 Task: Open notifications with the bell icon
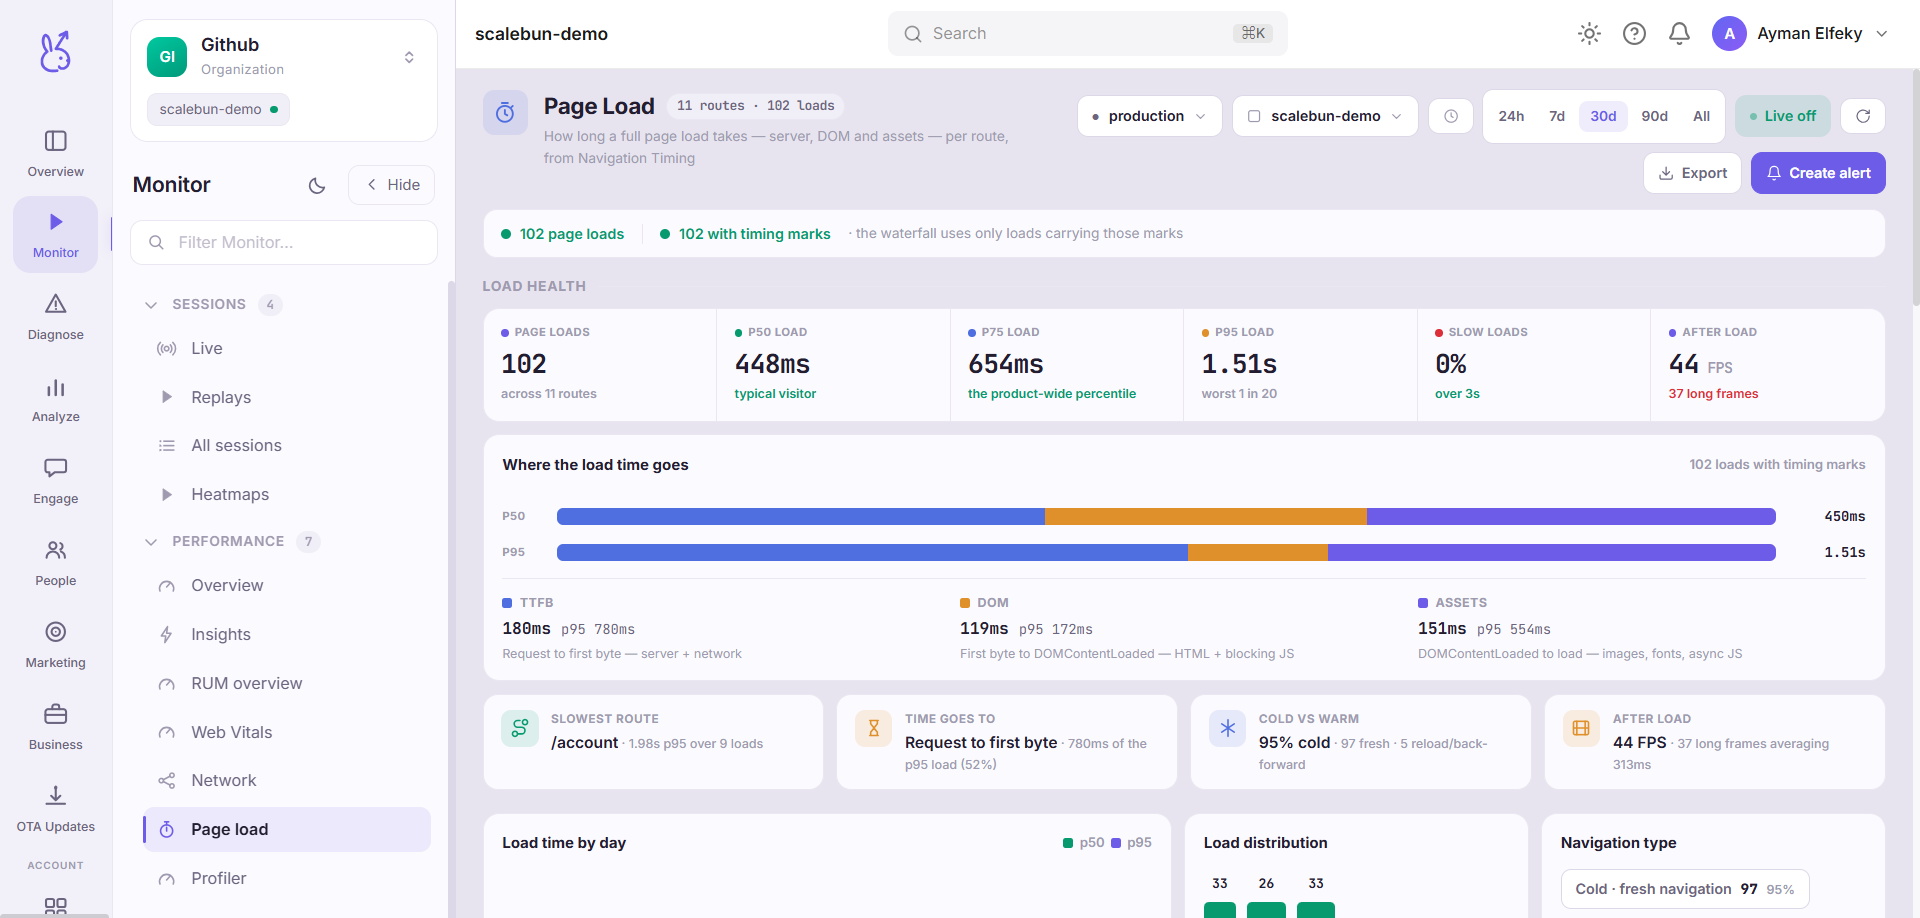1679,34
